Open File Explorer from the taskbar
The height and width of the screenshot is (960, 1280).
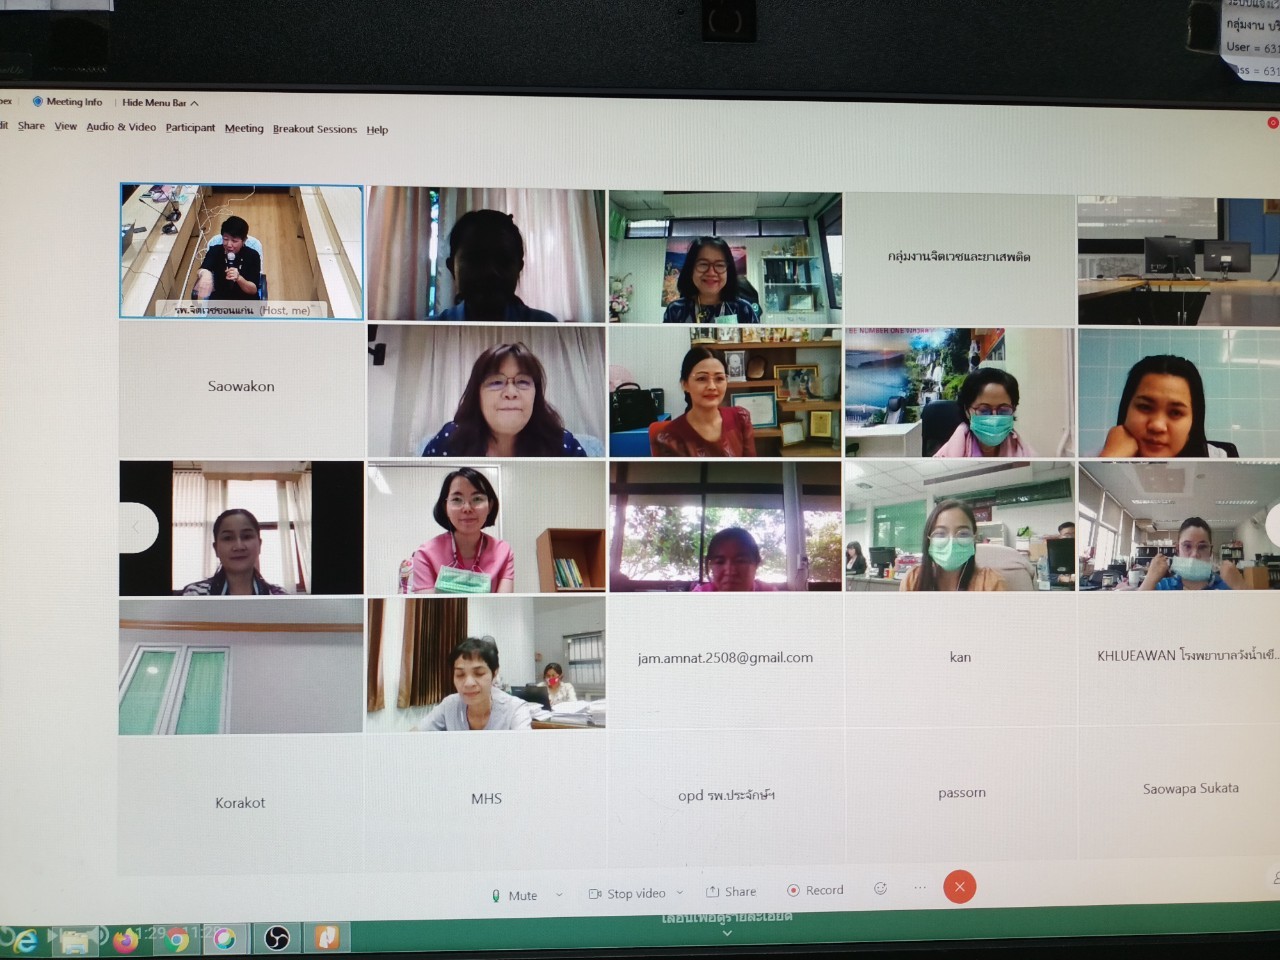pos(75,941)
